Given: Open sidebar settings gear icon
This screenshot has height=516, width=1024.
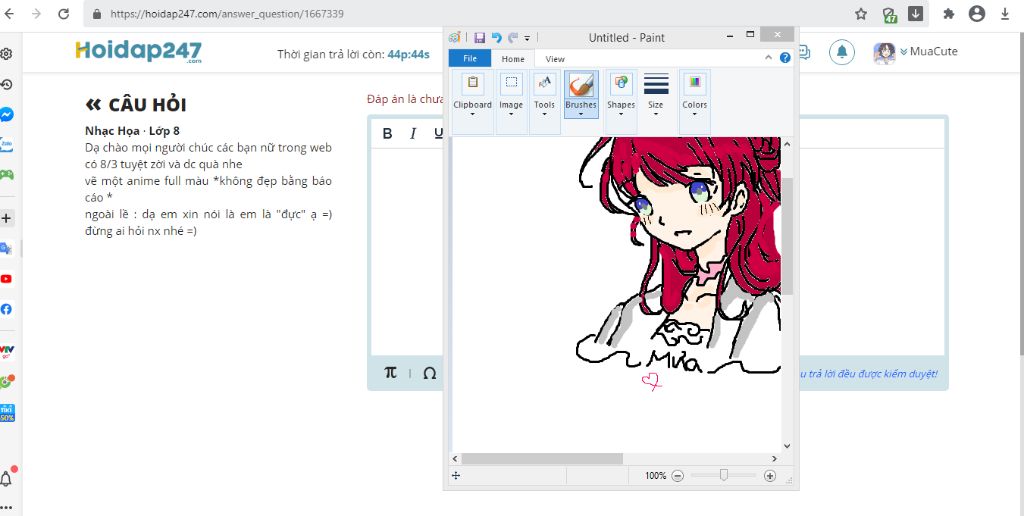Looking at the screenshot, I should (x=6, y=54).
